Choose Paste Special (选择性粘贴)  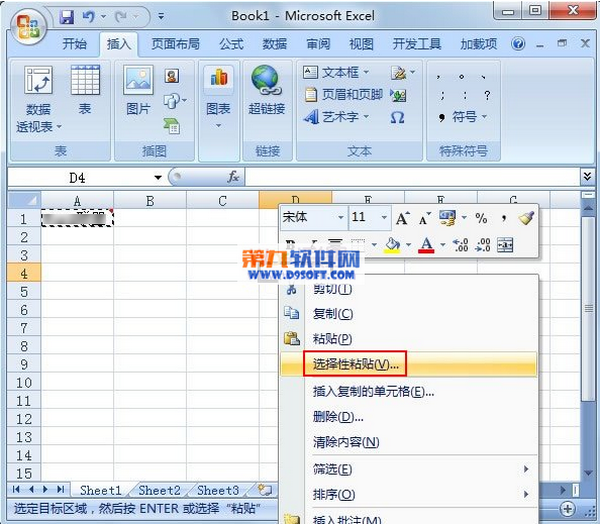(408, 364)
